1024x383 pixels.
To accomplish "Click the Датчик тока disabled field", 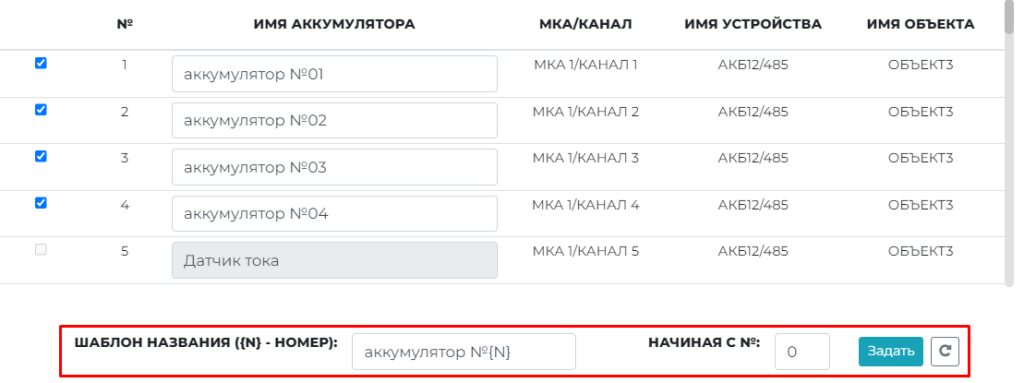I will tap(334, 261).
